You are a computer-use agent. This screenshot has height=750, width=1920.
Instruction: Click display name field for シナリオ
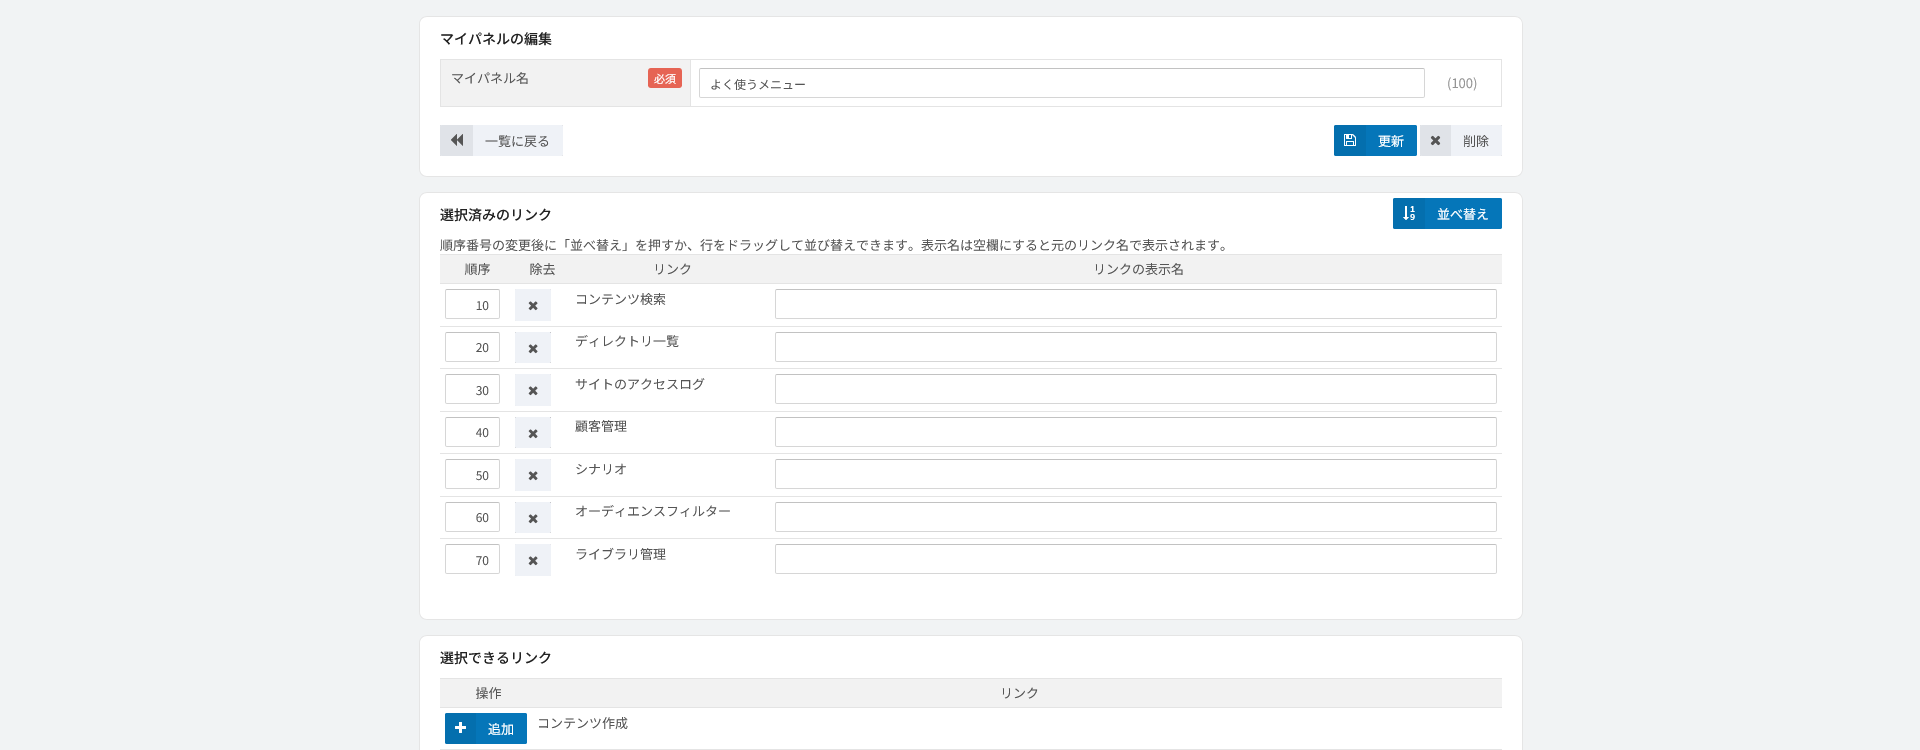(x=1136, y=474)
